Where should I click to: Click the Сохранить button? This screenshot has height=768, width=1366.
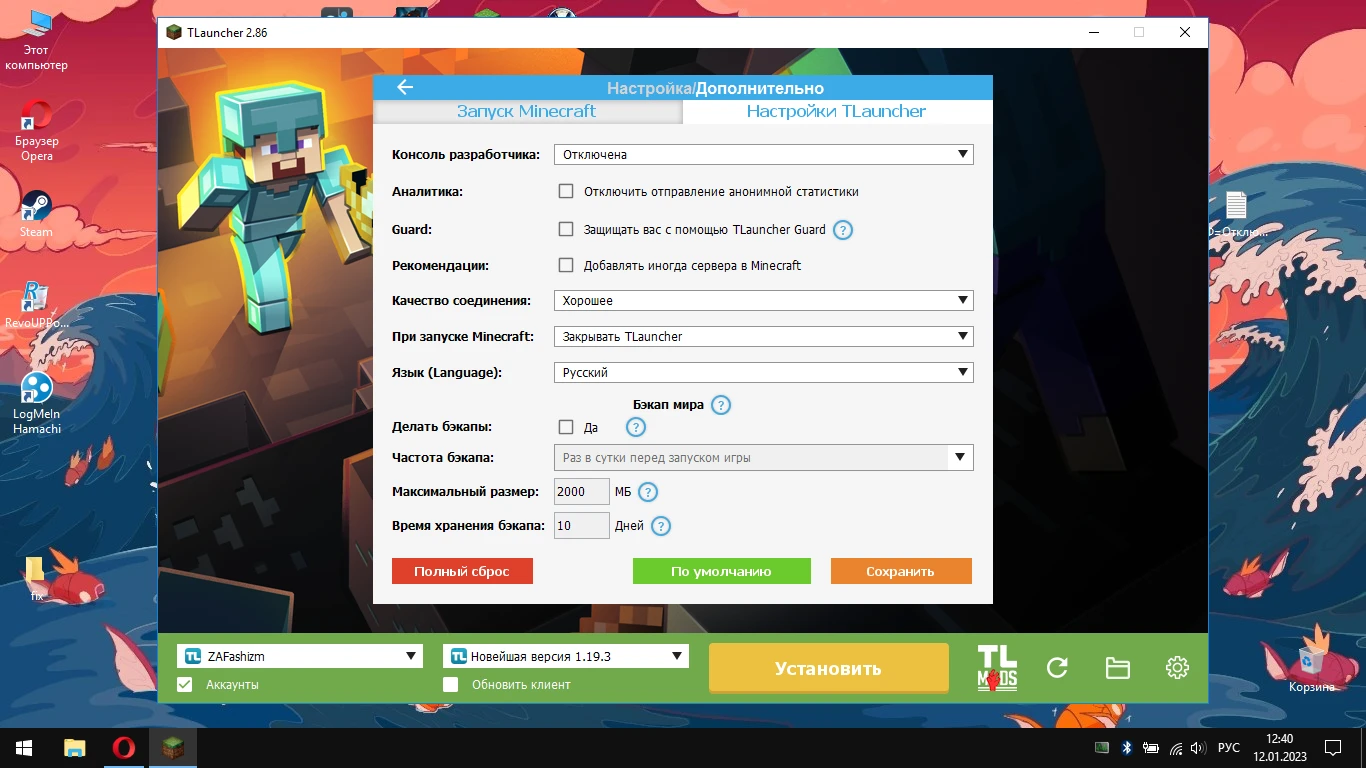pyautogui.click(x=900, y=570)
